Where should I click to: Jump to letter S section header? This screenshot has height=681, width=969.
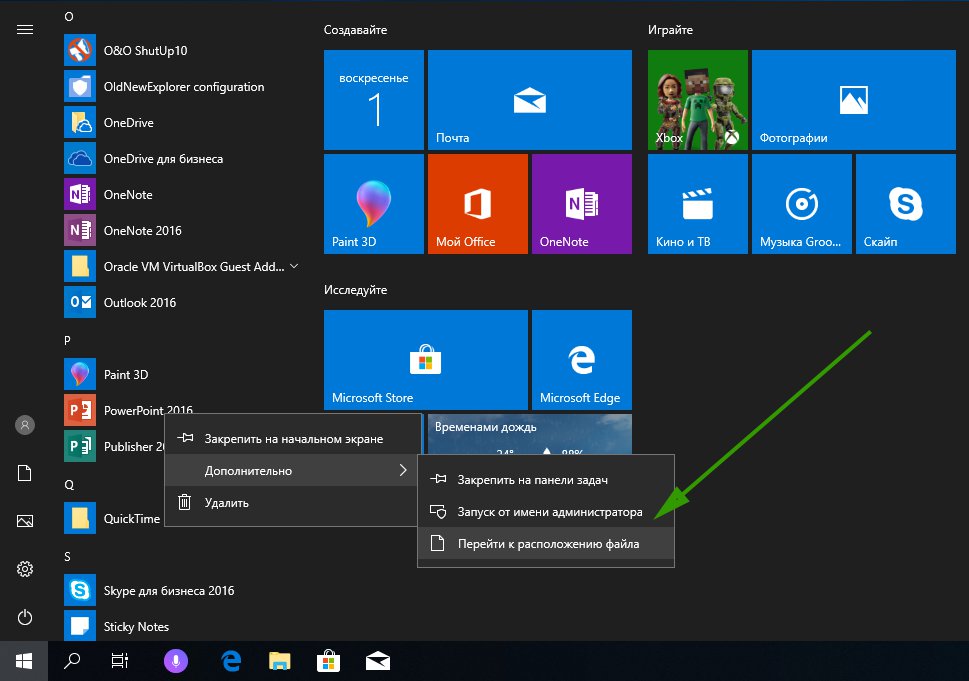click(x=67, y=556)
